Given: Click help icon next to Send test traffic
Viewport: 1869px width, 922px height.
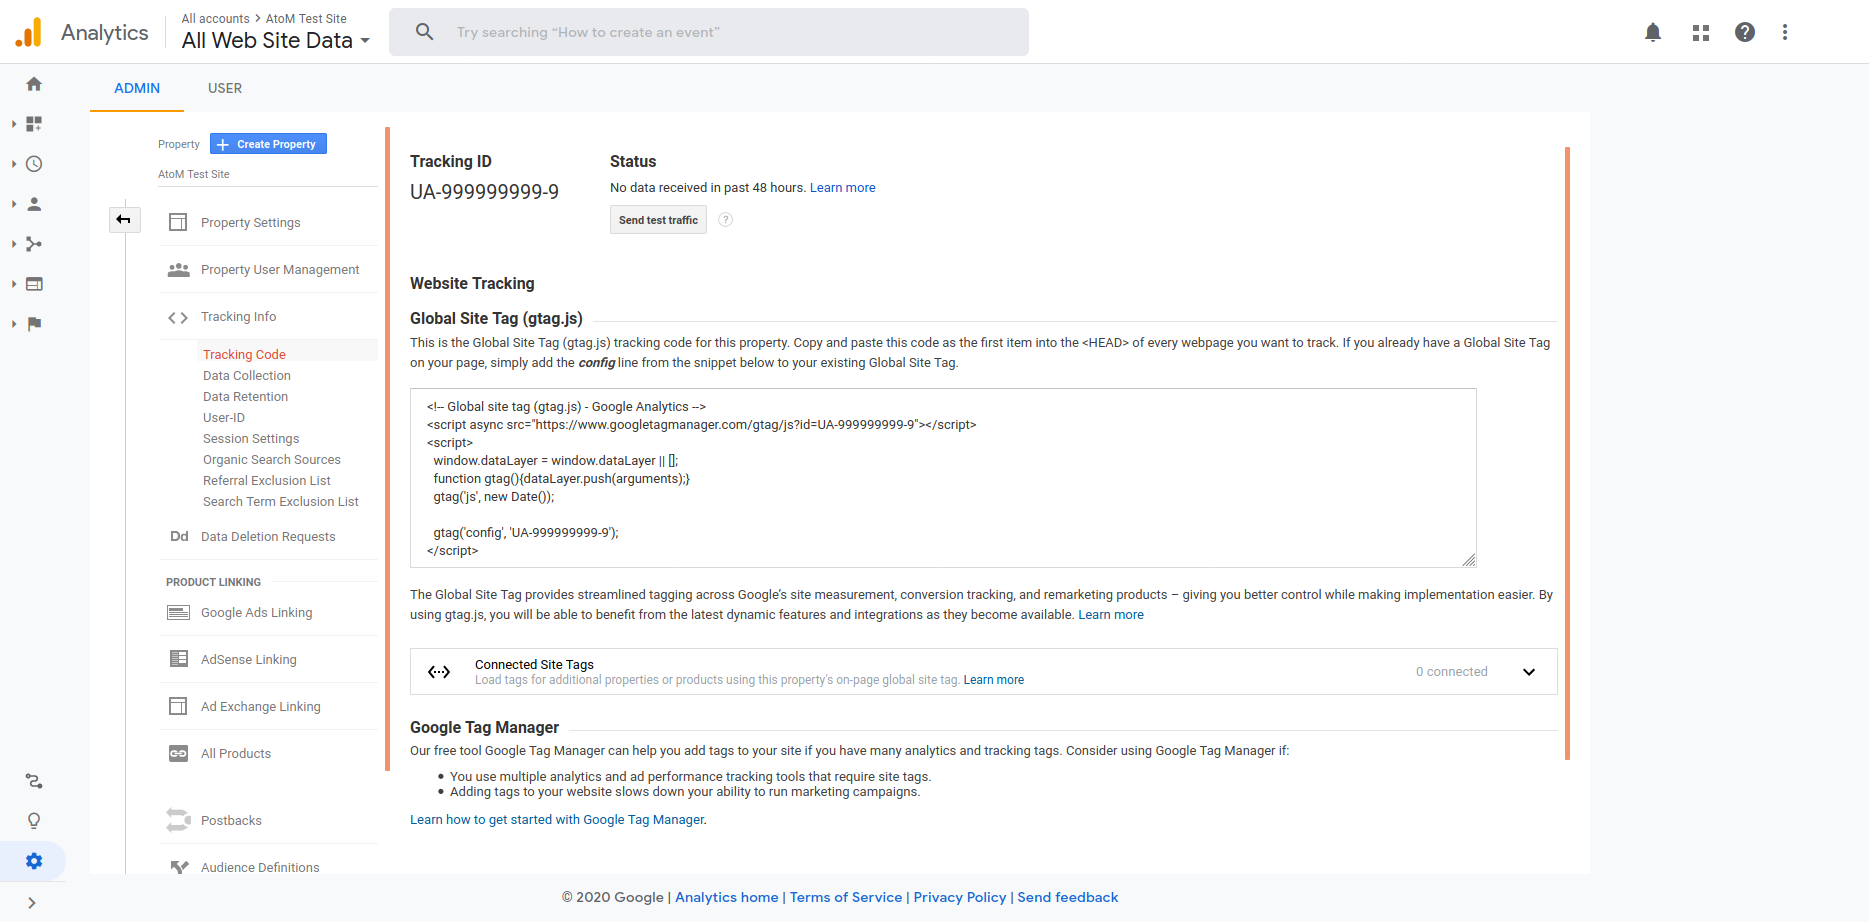Looking at the screenshot, I should (x=726, y=220).
